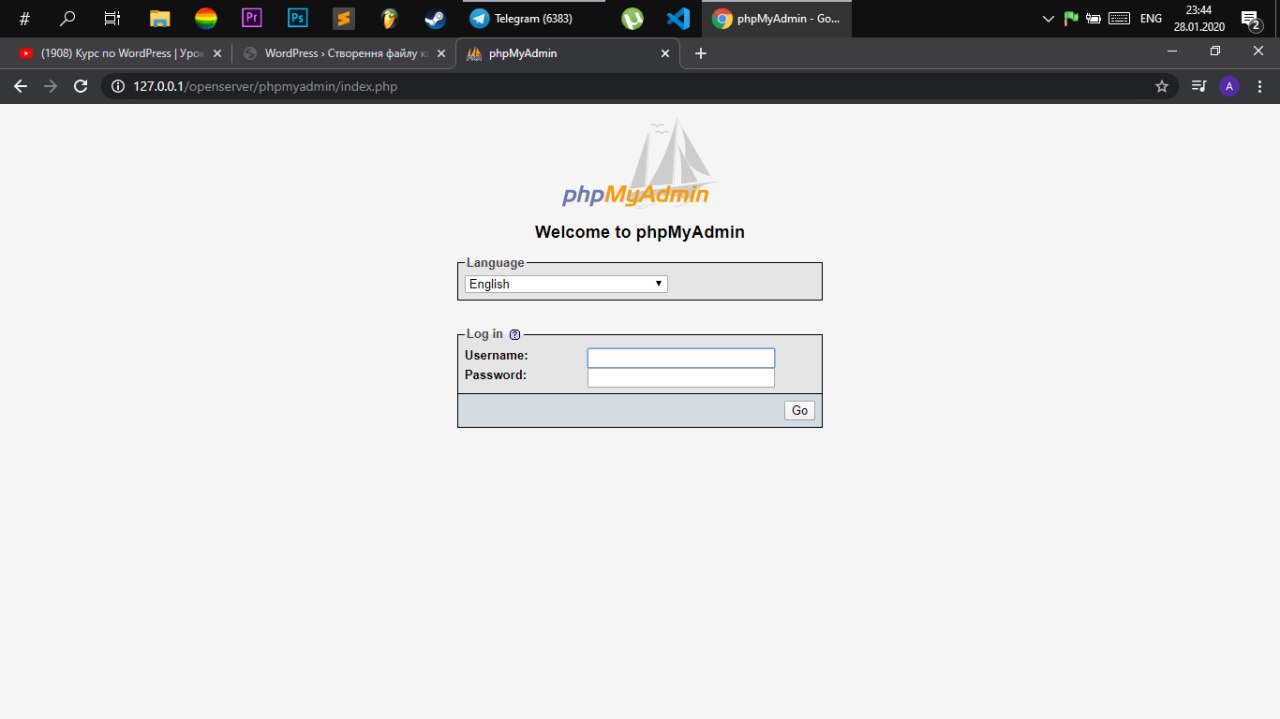Reload the current page
Viewport: 1280px width, 719px height.
click(81, 87)
